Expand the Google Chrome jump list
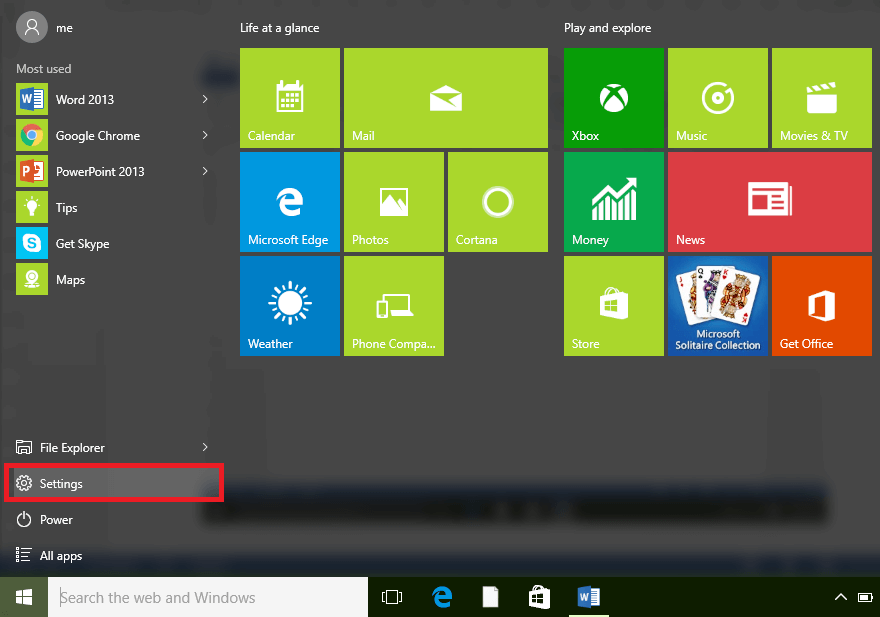Screen dimensions: 880x617 [x=204, y=135]
